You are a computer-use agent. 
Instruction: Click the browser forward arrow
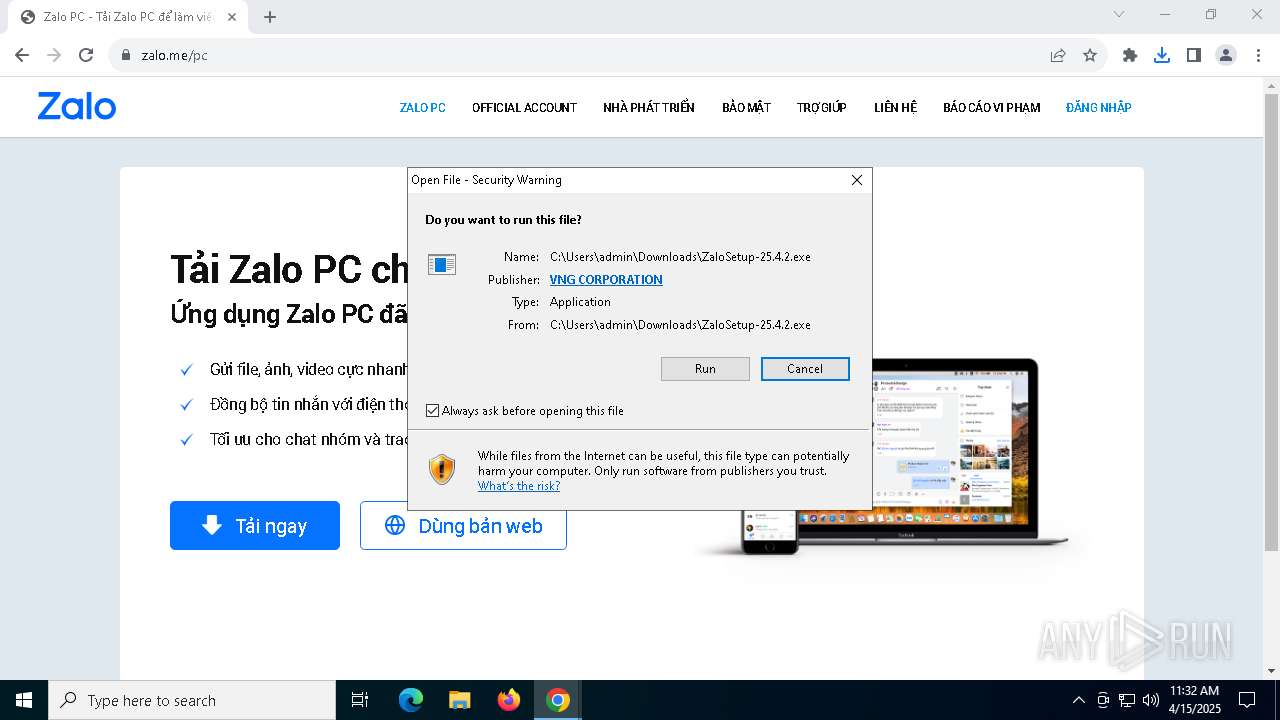pos(54,55)
